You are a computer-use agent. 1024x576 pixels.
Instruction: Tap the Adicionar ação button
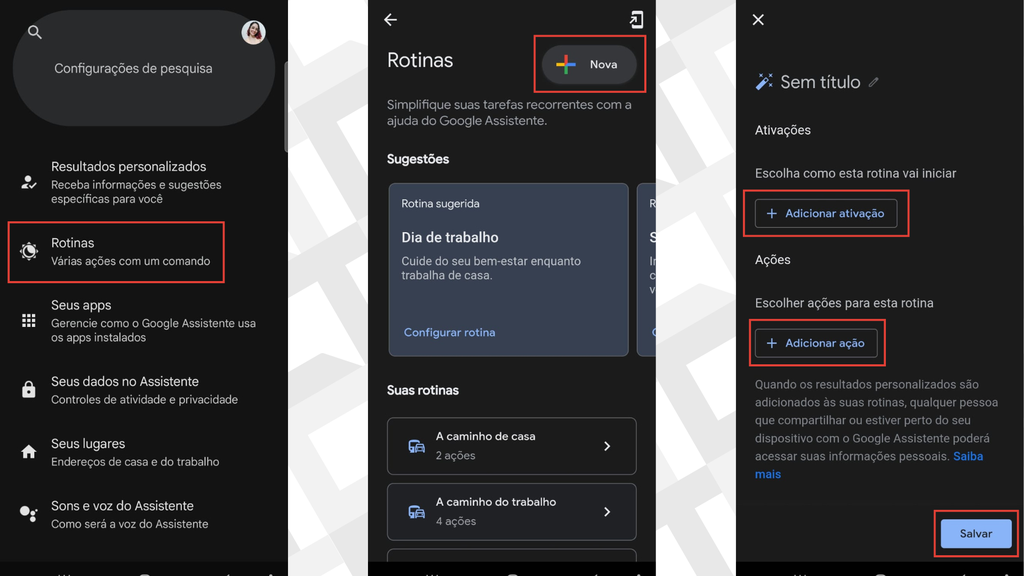pyautogui.click(x=816, y=343)
